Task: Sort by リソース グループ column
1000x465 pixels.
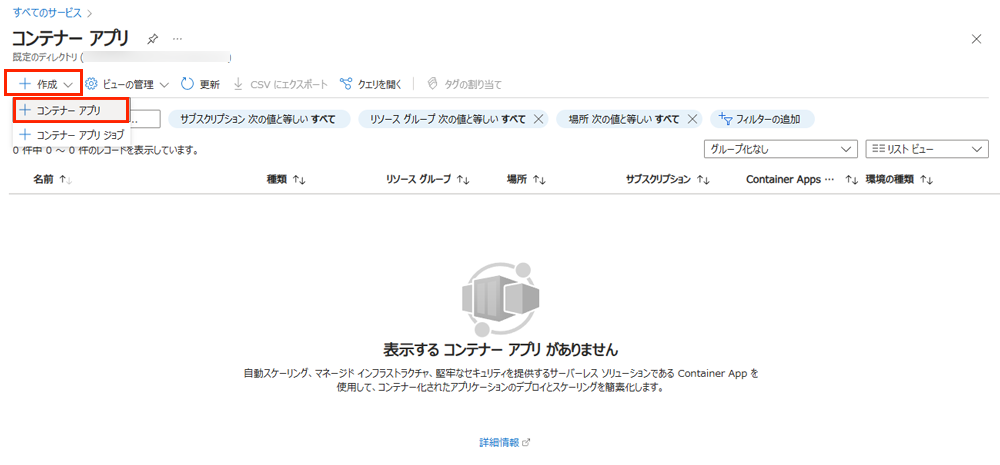Action: 428,180
